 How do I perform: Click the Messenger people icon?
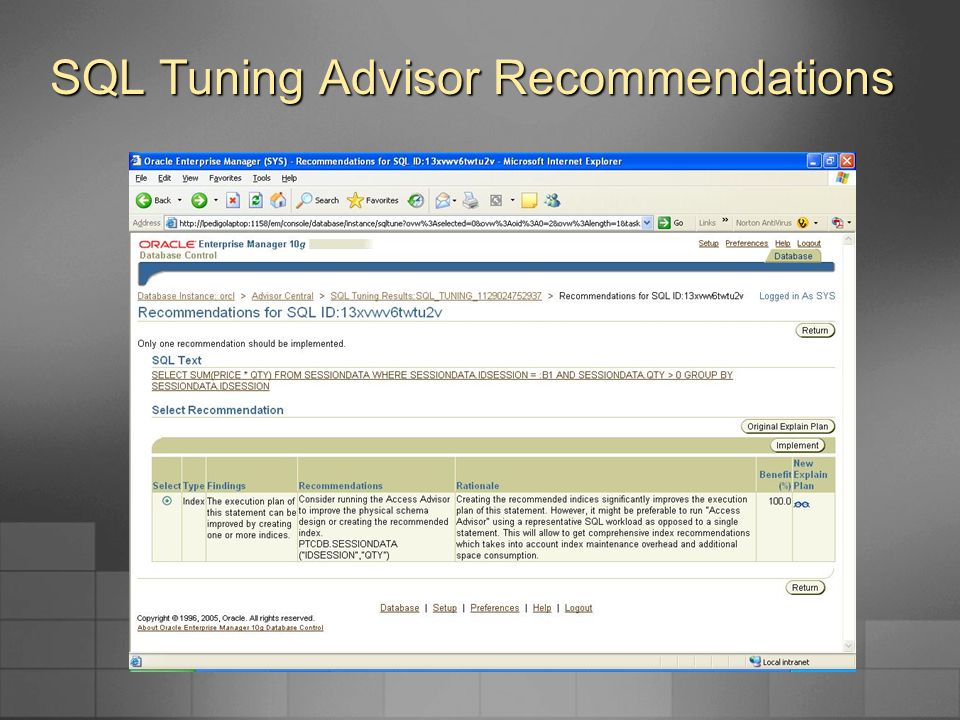552,200
